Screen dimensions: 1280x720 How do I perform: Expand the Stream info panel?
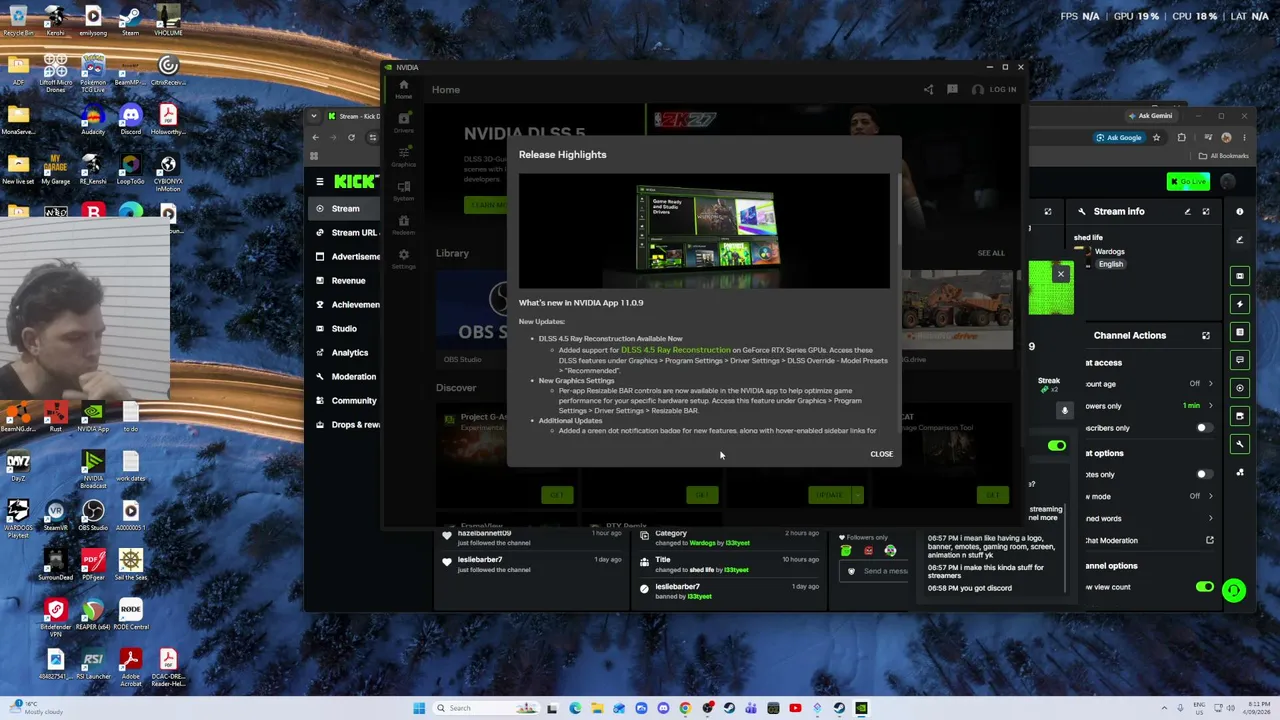pyautogui.click(x=1206, y=211)
